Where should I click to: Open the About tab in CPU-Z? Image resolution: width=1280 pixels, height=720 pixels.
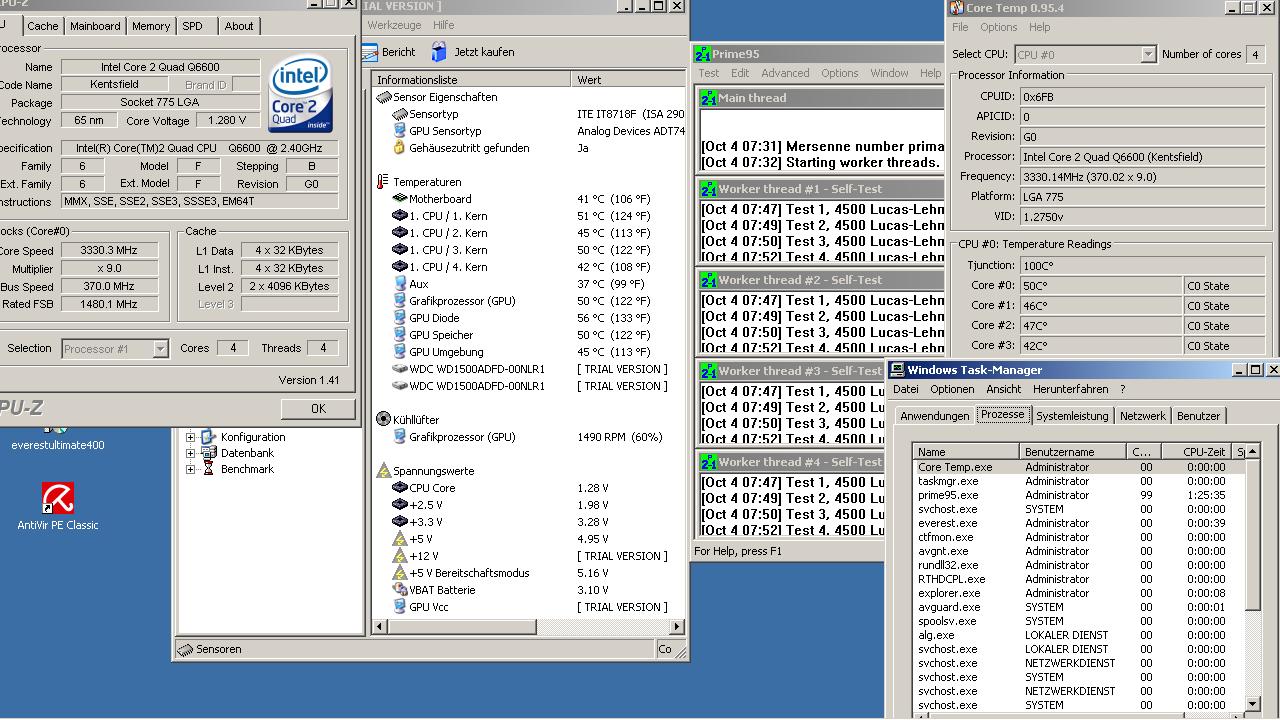238,26
